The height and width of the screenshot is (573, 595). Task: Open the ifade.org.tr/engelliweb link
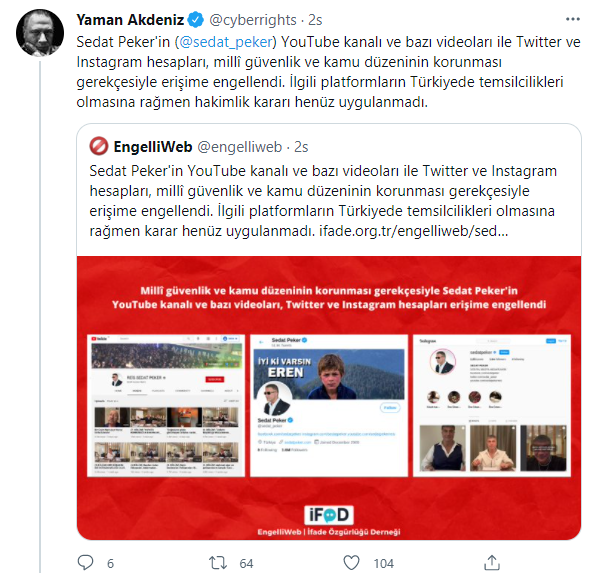[x=413, y=231]
